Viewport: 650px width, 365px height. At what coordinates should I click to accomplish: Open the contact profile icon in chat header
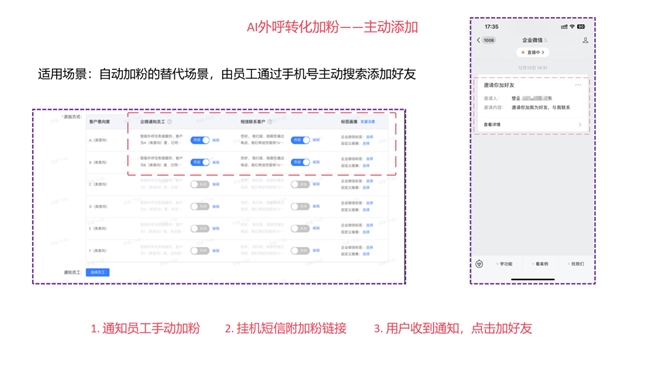(585, 40)
